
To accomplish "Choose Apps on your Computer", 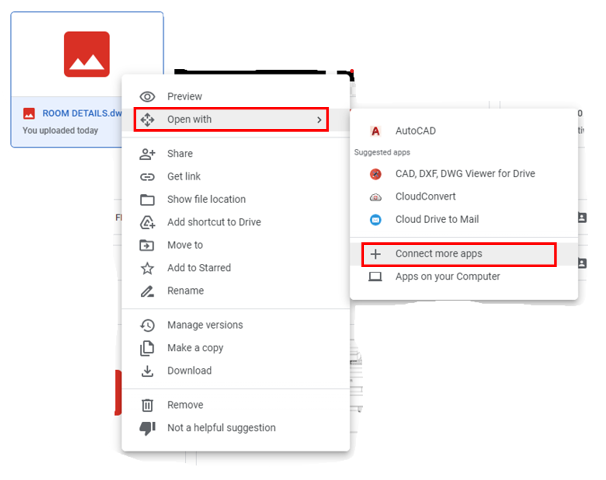I will click(x=447, y=277).
